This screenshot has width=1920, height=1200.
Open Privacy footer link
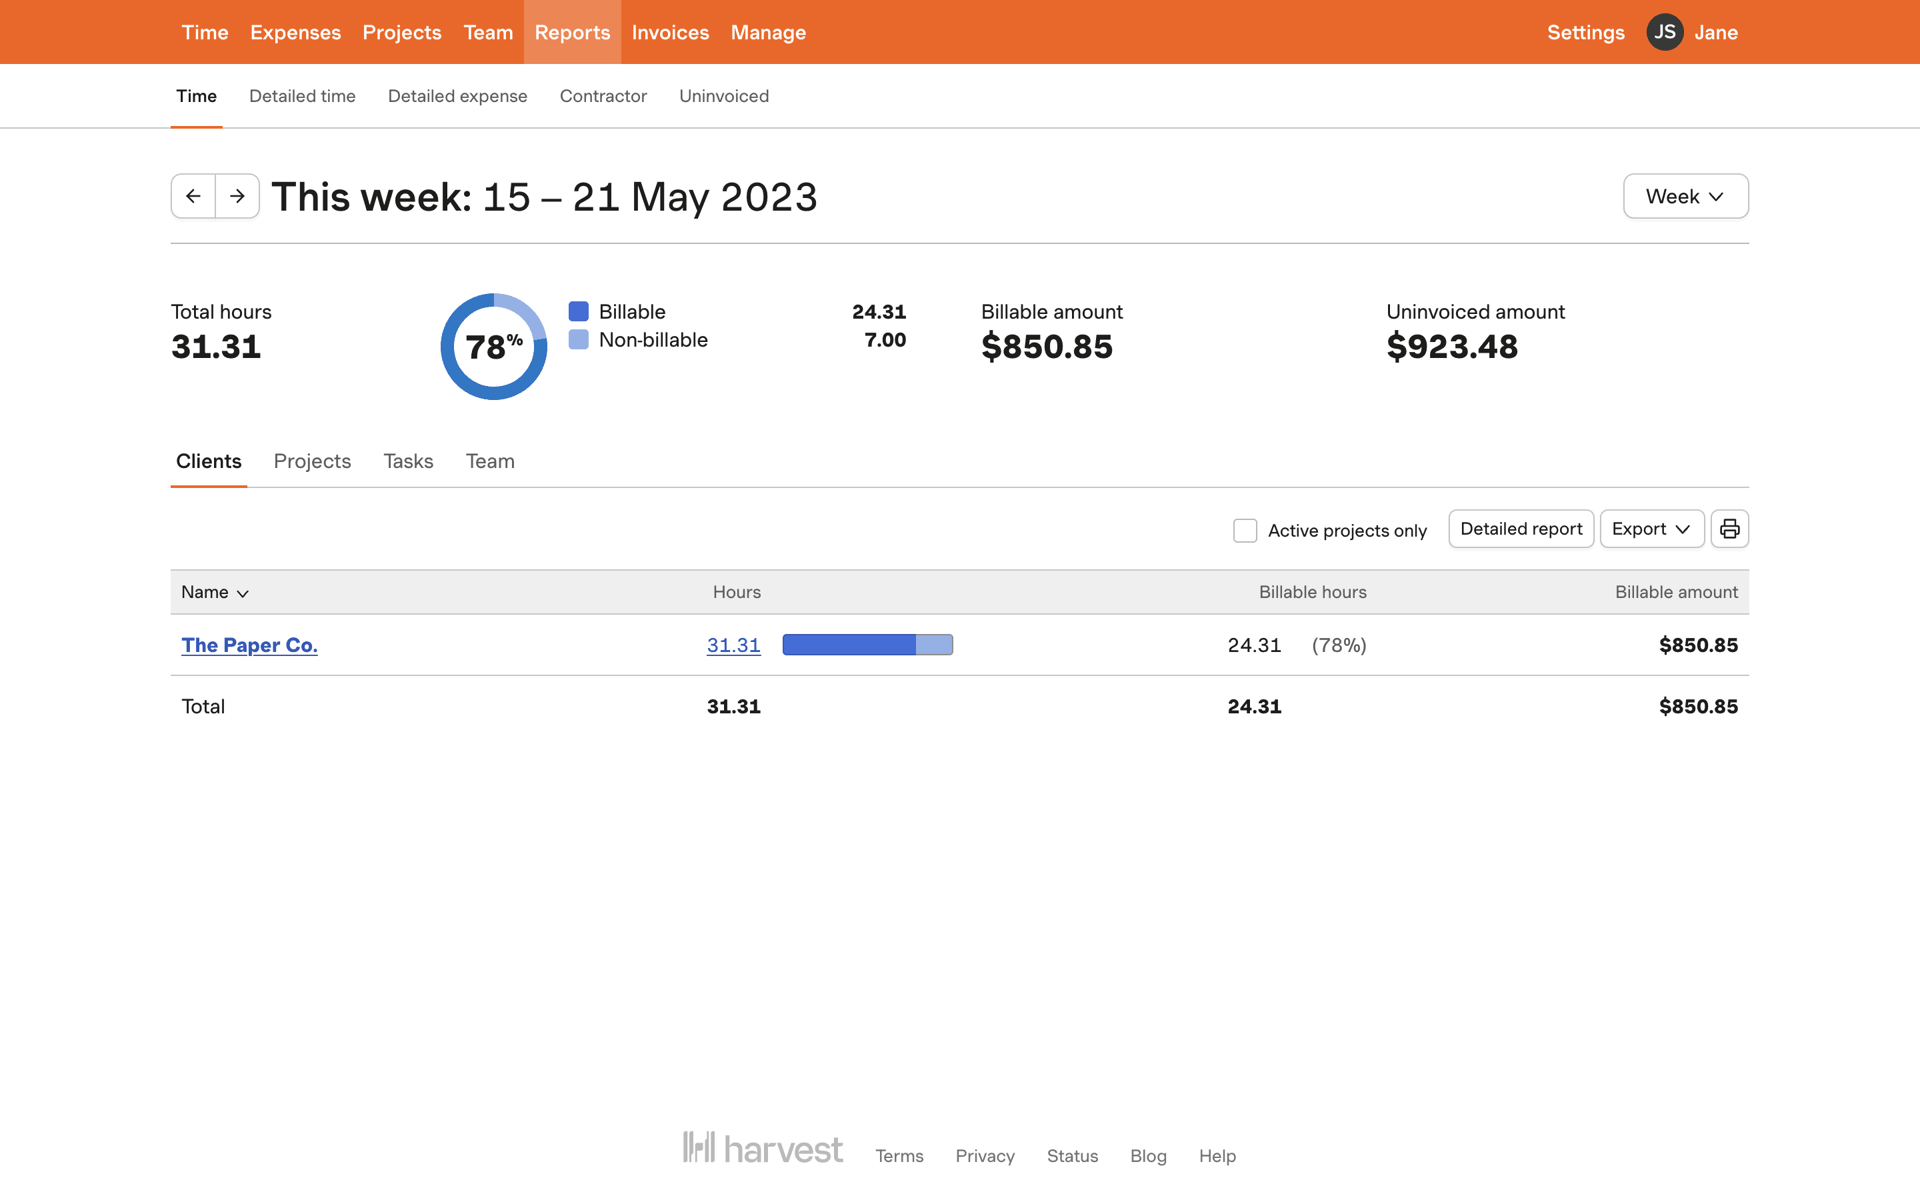point(985,1156)
